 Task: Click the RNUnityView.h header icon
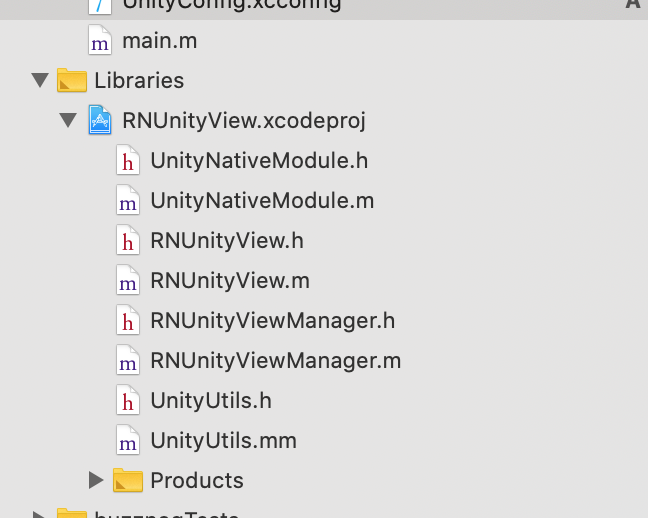[128, 240]
